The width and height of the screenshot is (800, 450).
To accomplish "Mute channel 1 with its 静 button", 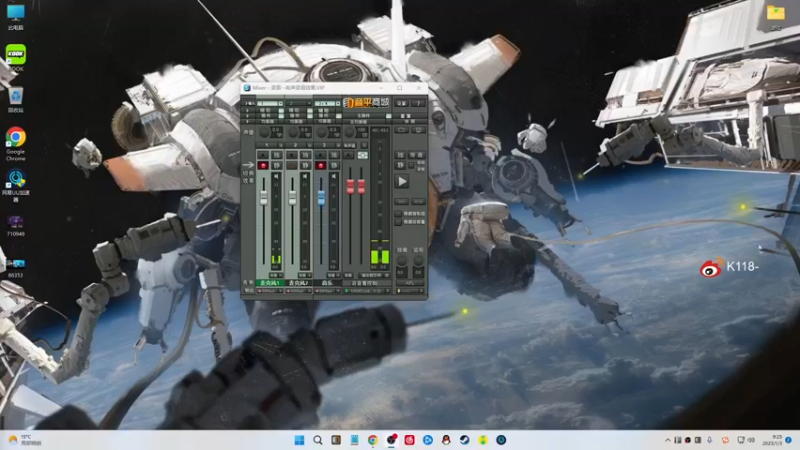I will click(x=277, y=165).
